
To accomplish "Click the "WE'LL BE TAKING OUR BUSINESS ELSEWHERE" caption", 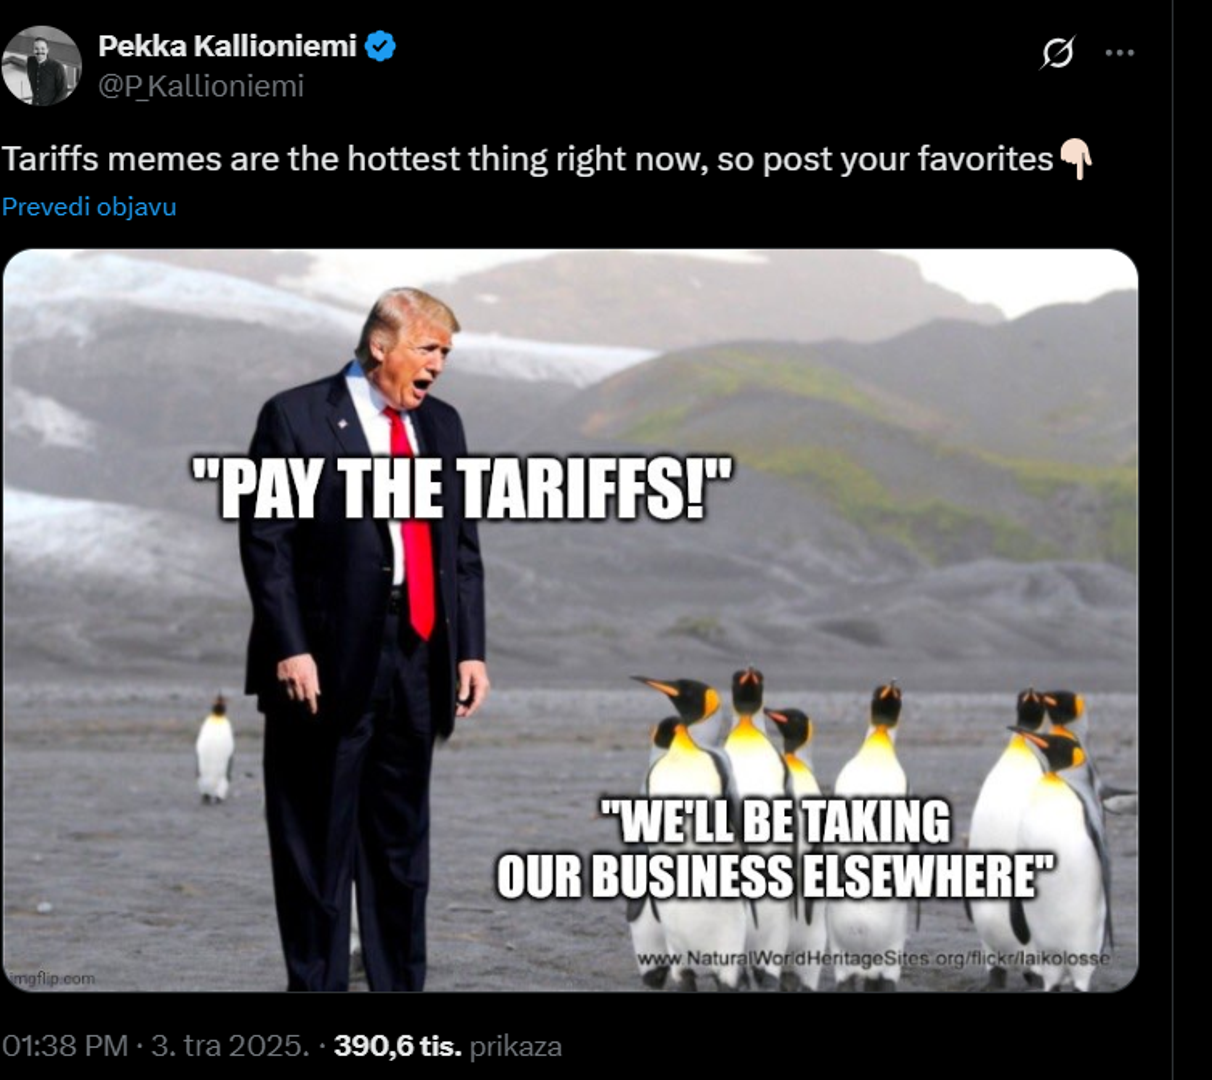I will 775,849.
